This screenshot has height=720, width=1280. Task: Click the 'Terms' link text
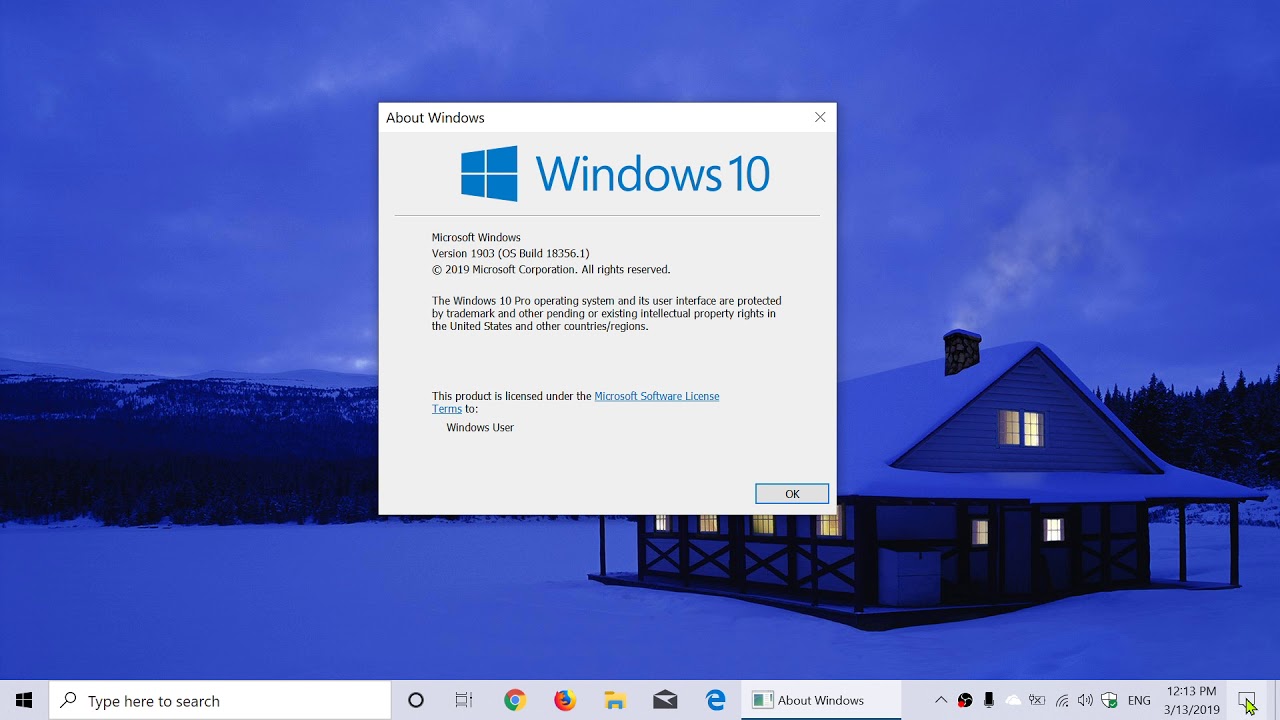tap(447, 409)
